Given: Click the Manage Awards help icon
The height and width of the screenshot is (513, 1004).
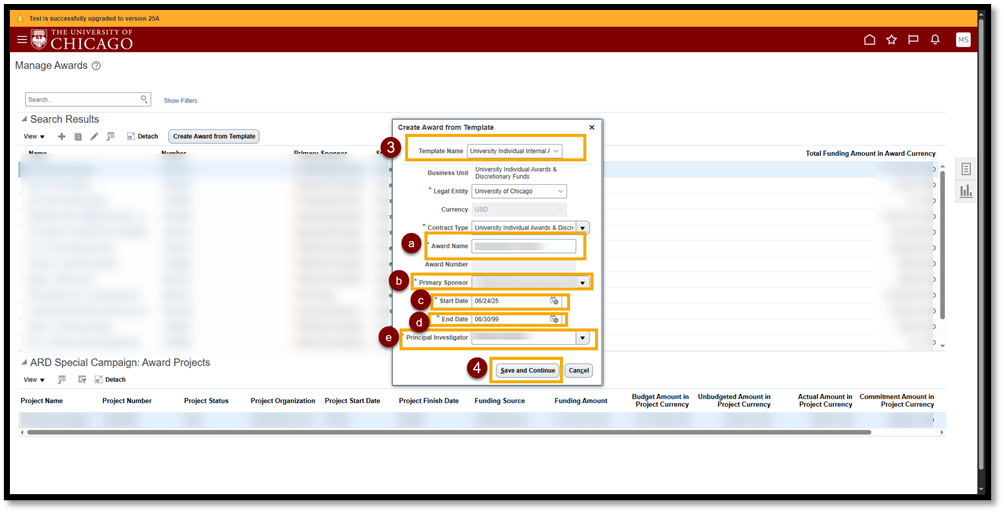Looking at the screenshot, I should pyautogui.click(x=96, y=66).
